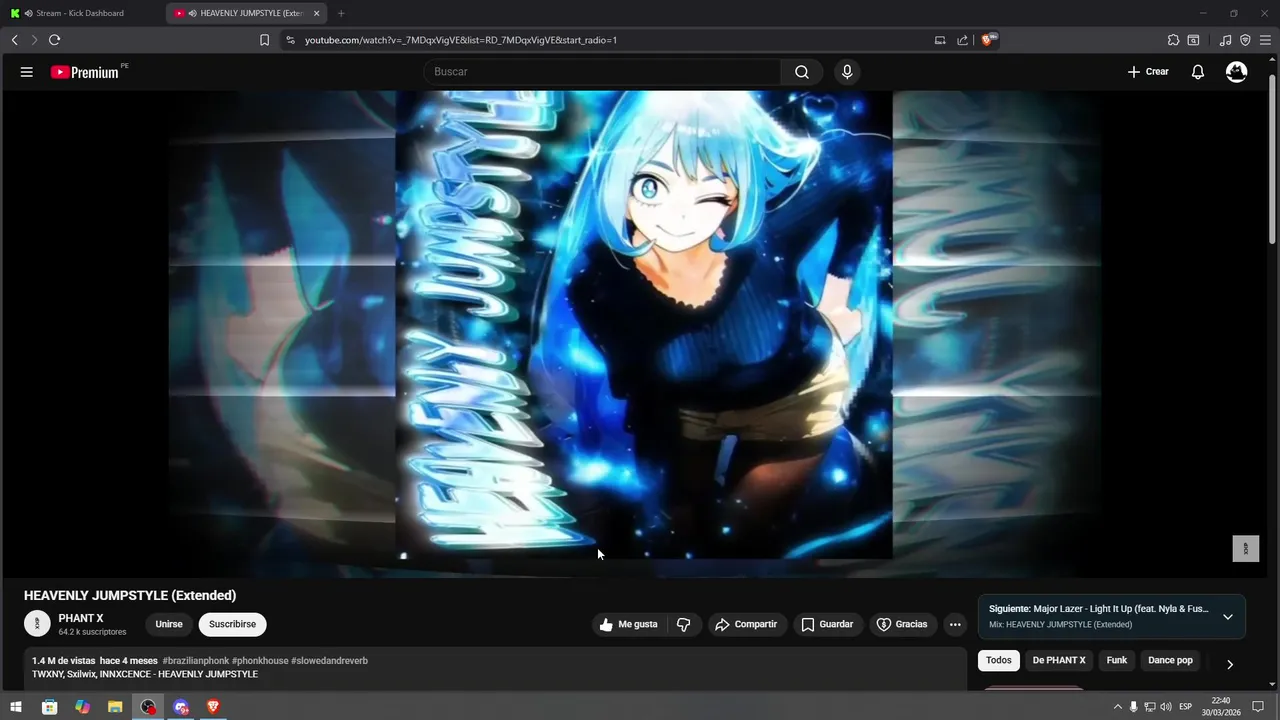Viewport: 1280px width, 720px height.
Task: Expand the mix playlist chevron
Action: 1228,617
